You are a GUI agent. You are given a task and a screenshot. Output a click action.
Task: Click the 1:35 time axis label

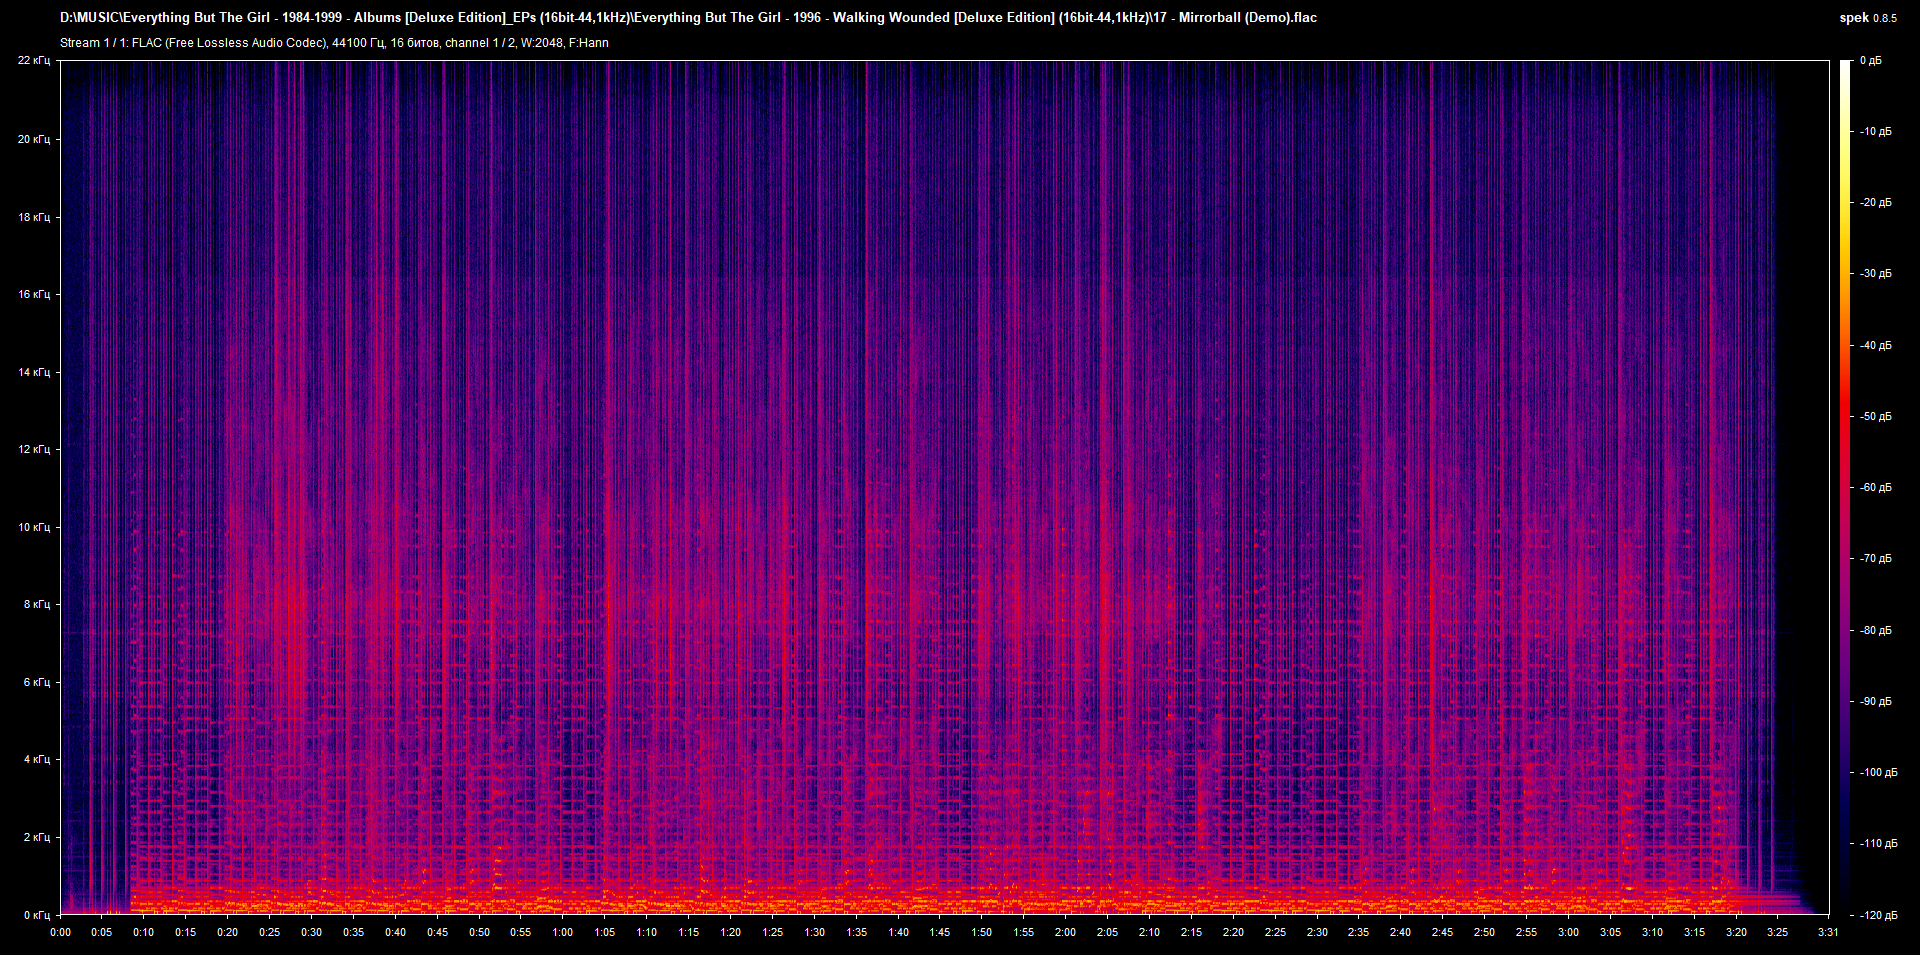tap(857, 933)
